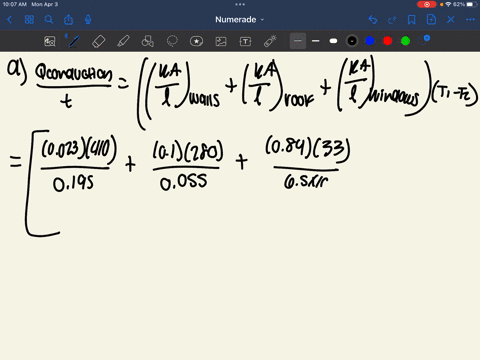Pick the blue pen color

370,41
